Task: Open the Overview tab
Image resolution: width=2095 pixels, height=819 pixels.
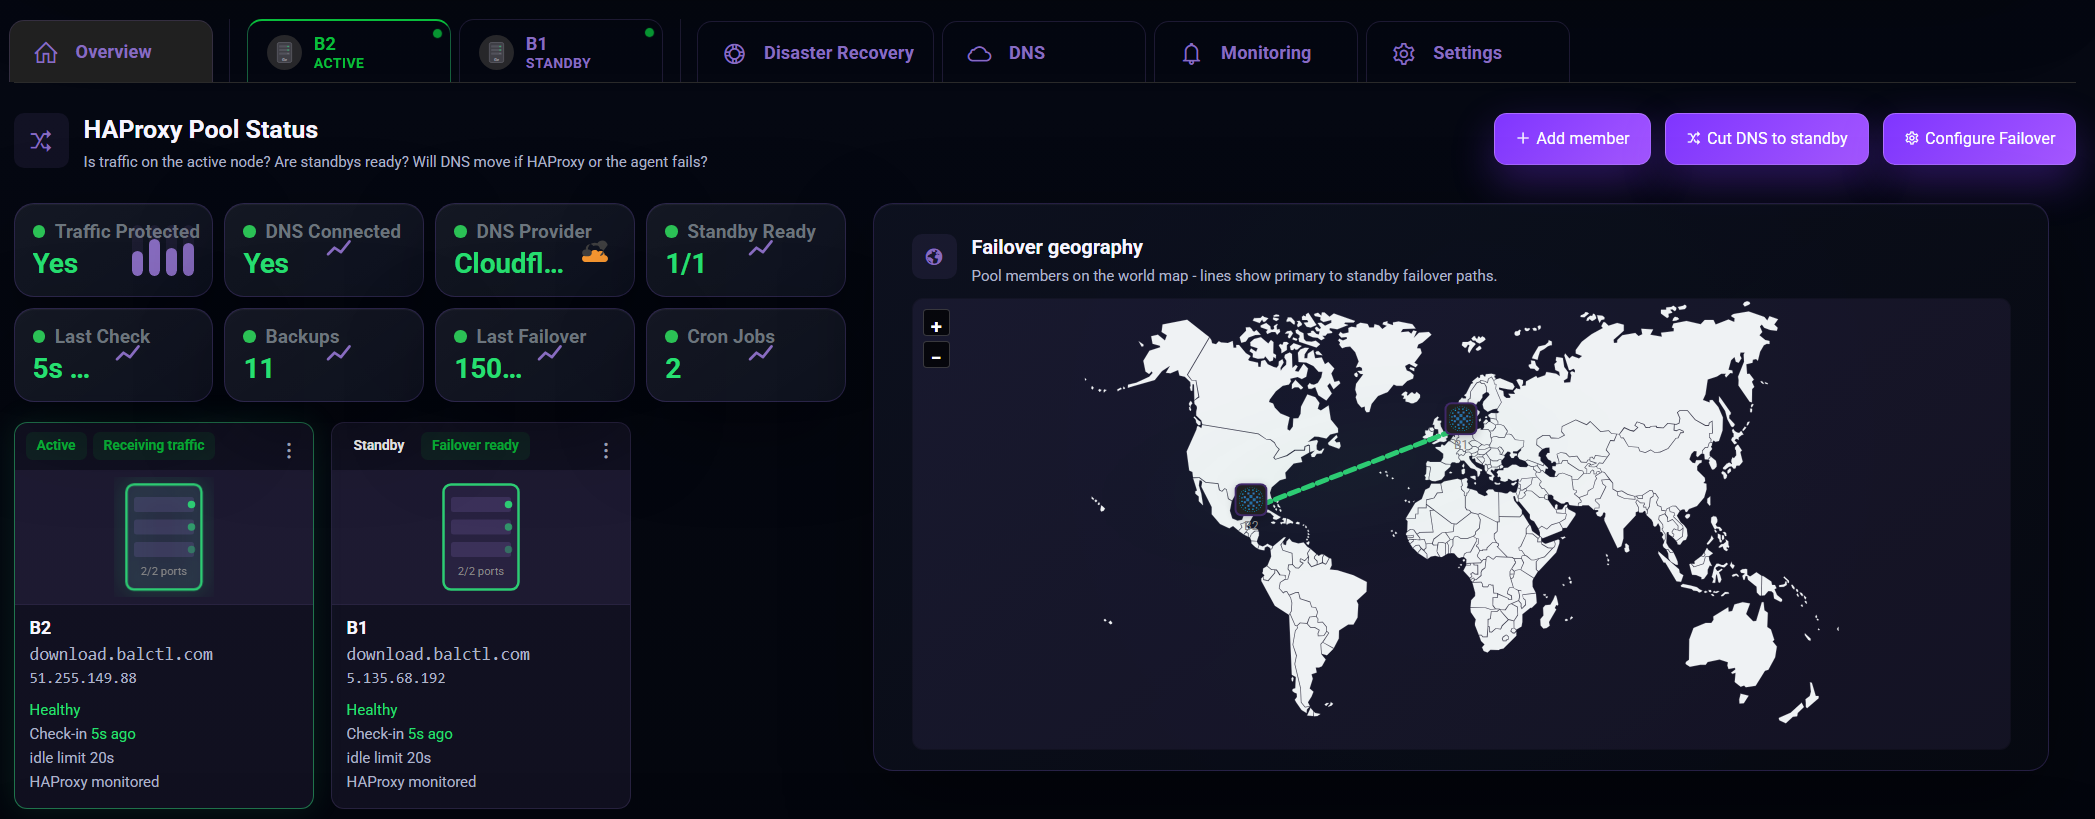Action: (x=111, y=52)
